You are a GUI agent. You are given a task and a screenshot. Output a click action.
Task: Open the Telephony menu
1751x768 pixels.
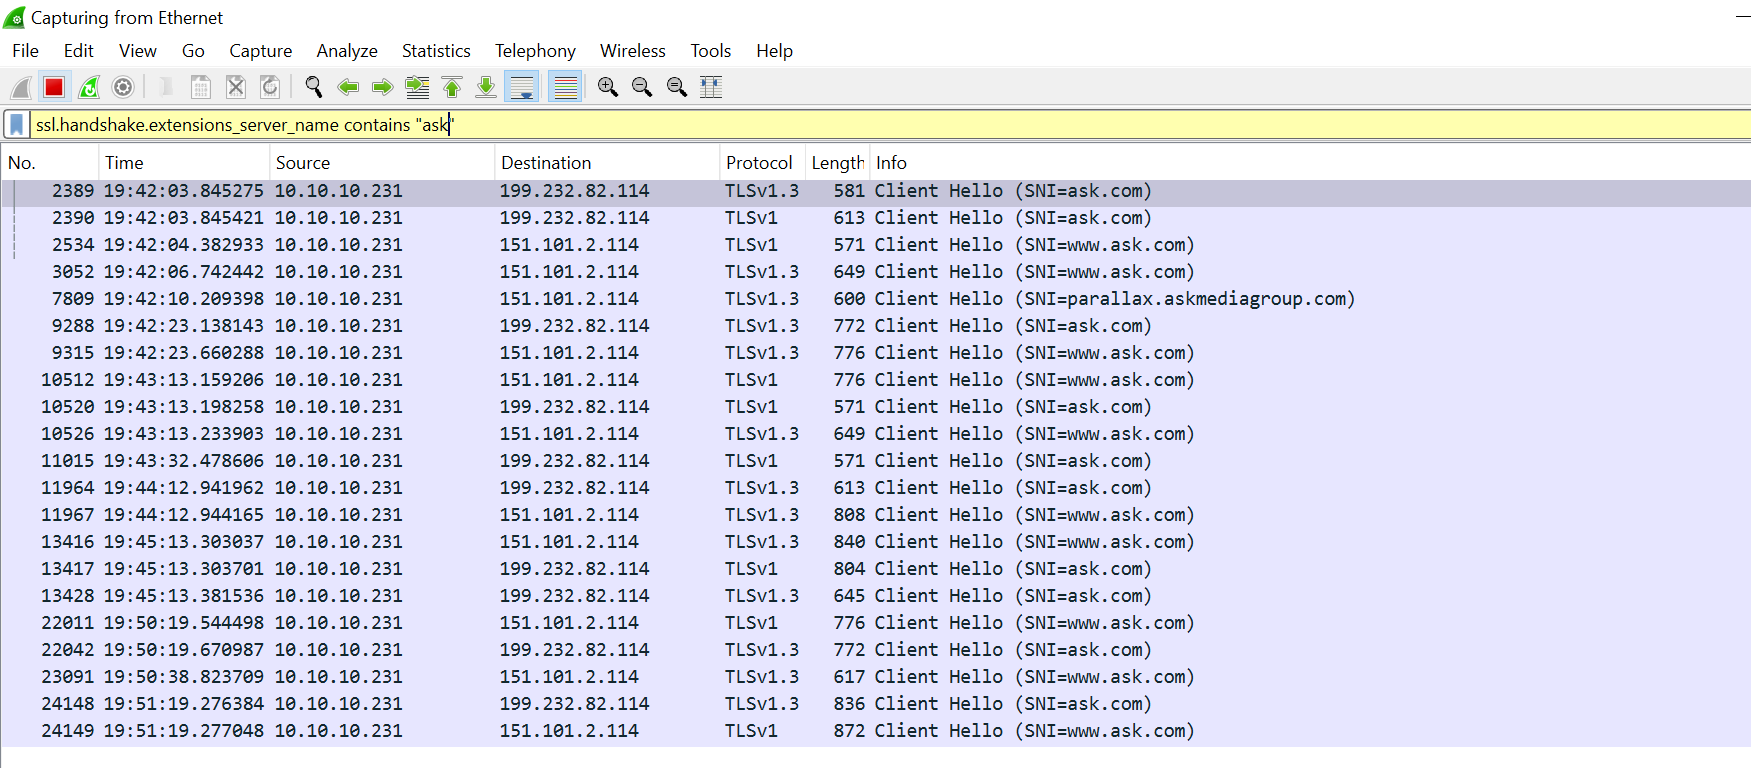pyautogui.click(x=535, y=51)
